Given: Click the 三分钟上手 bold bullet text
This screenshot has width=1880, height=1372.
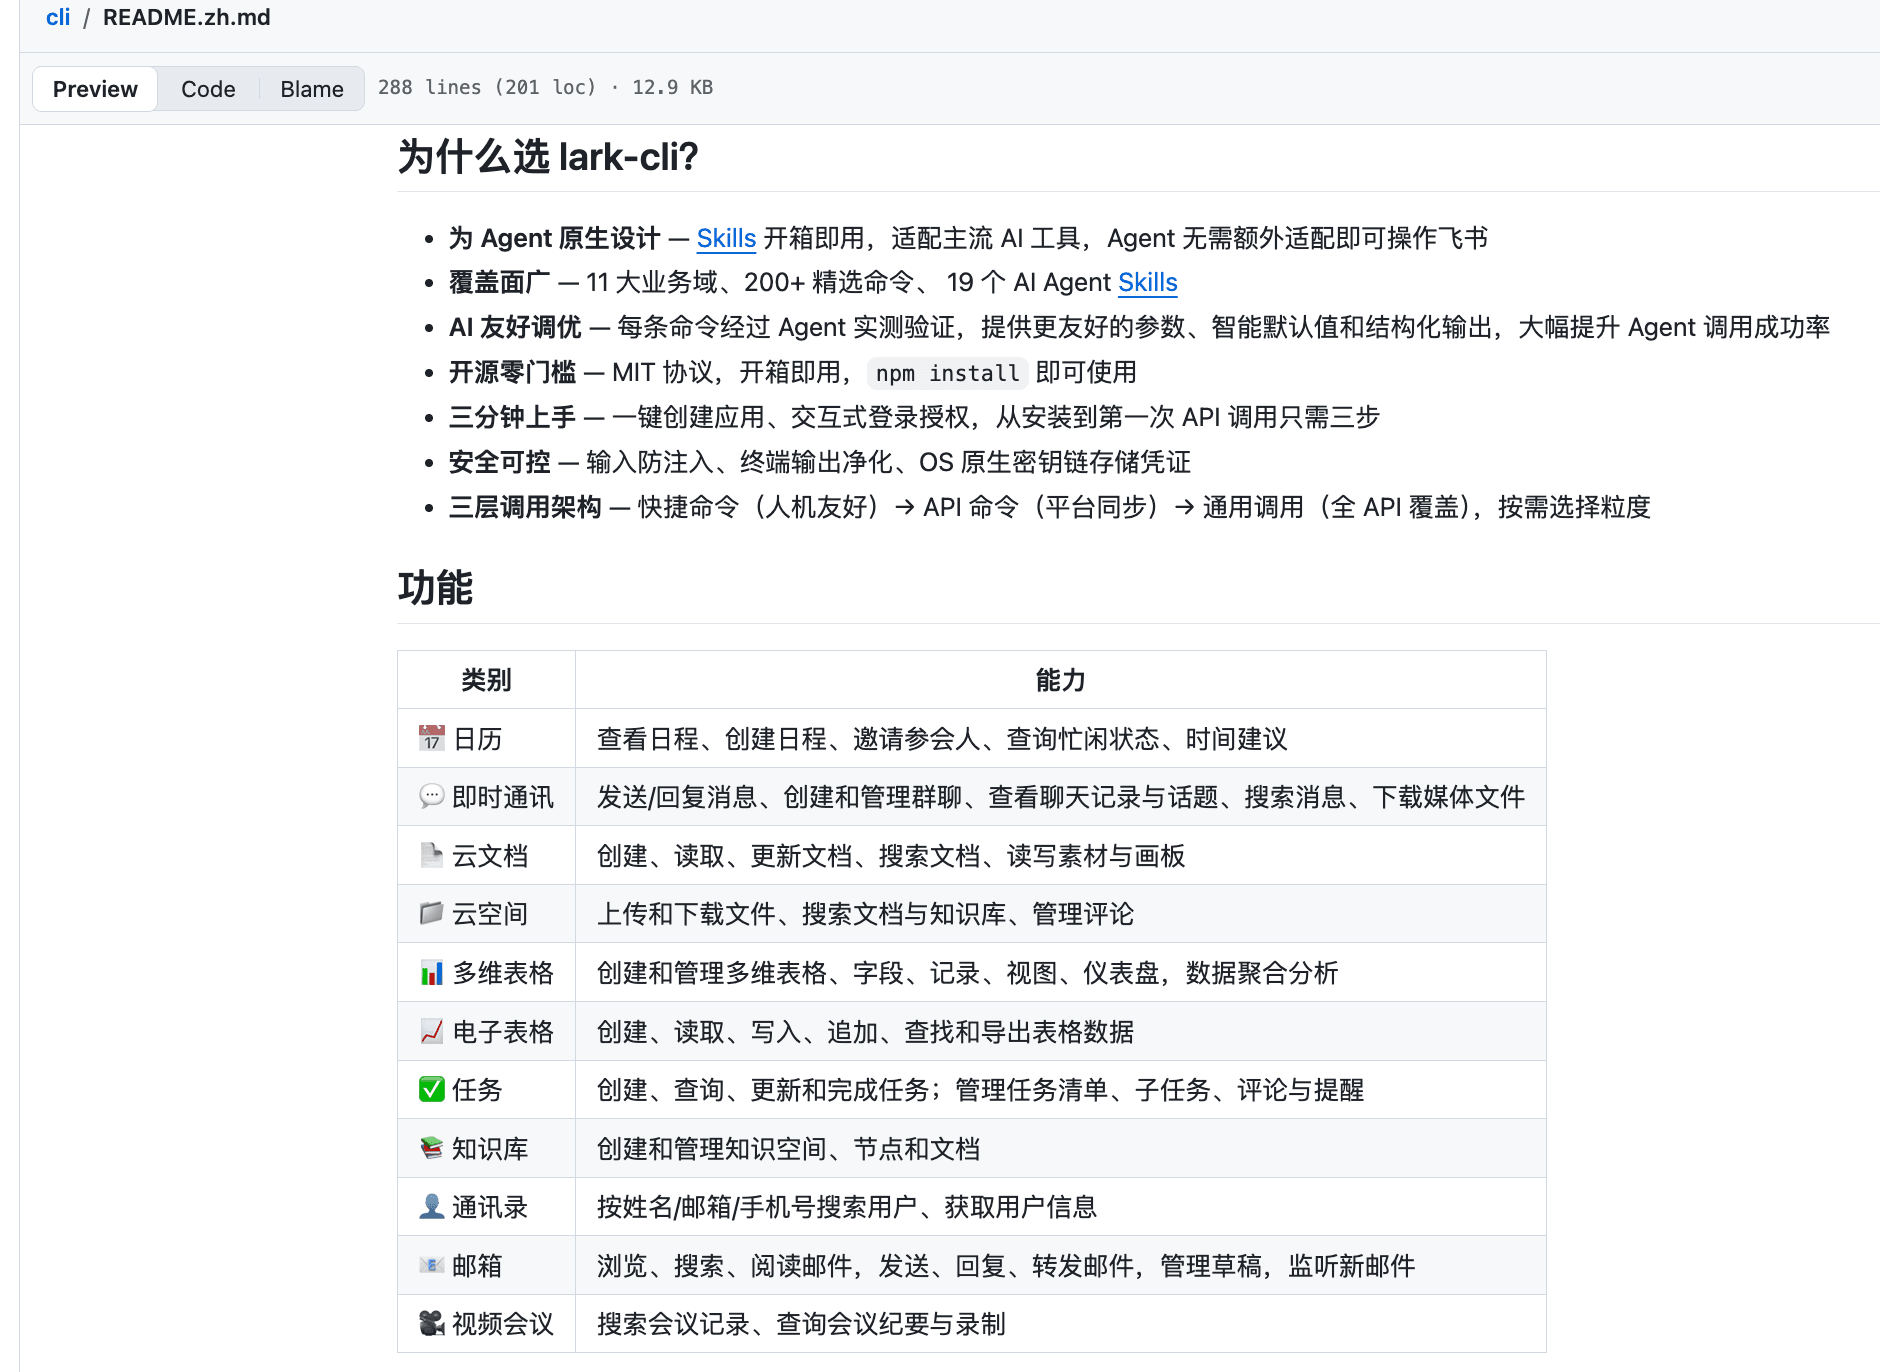Looking at the screenshot, I should (513, 417).
